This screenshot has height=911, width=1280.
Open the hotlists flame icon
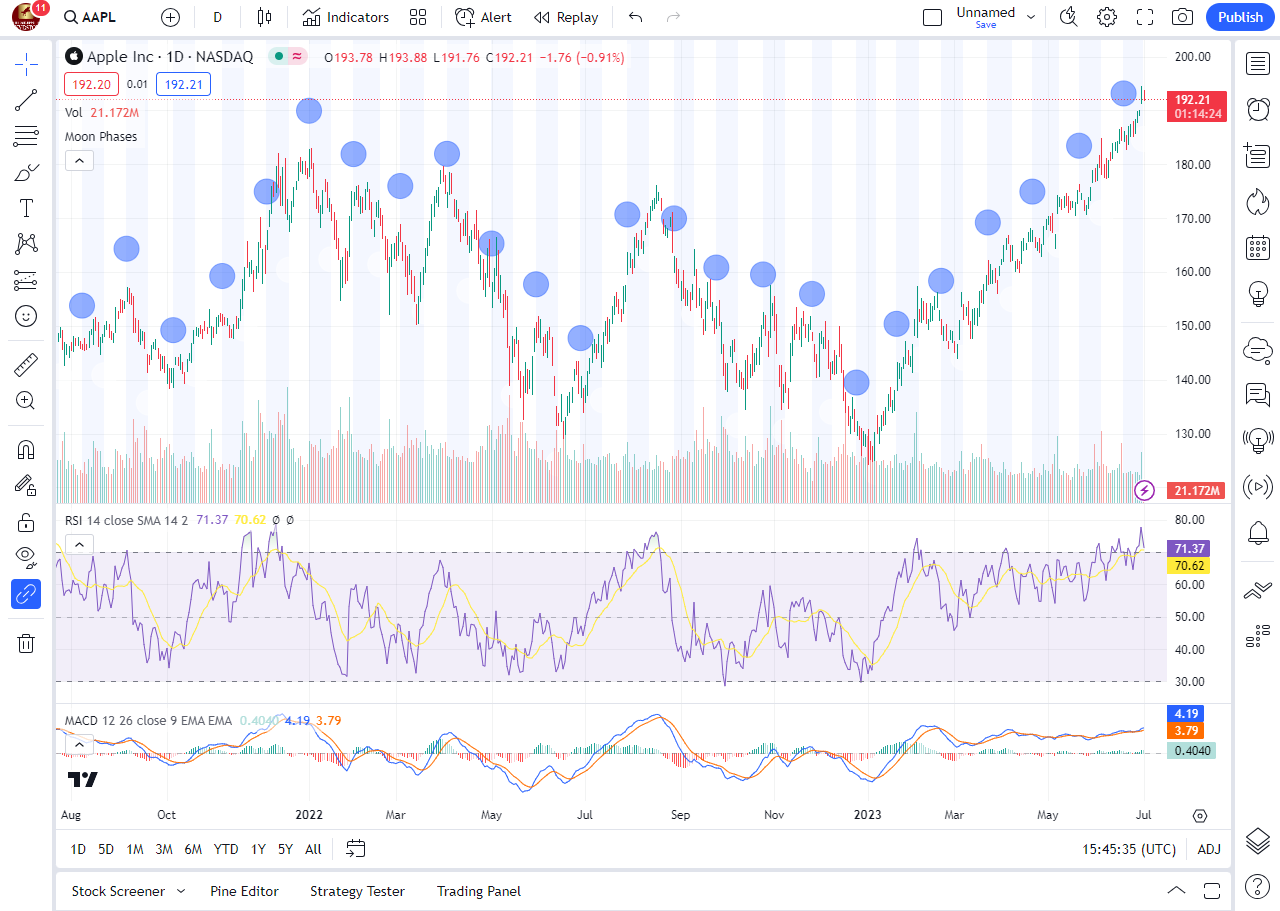pos(1257,202)
